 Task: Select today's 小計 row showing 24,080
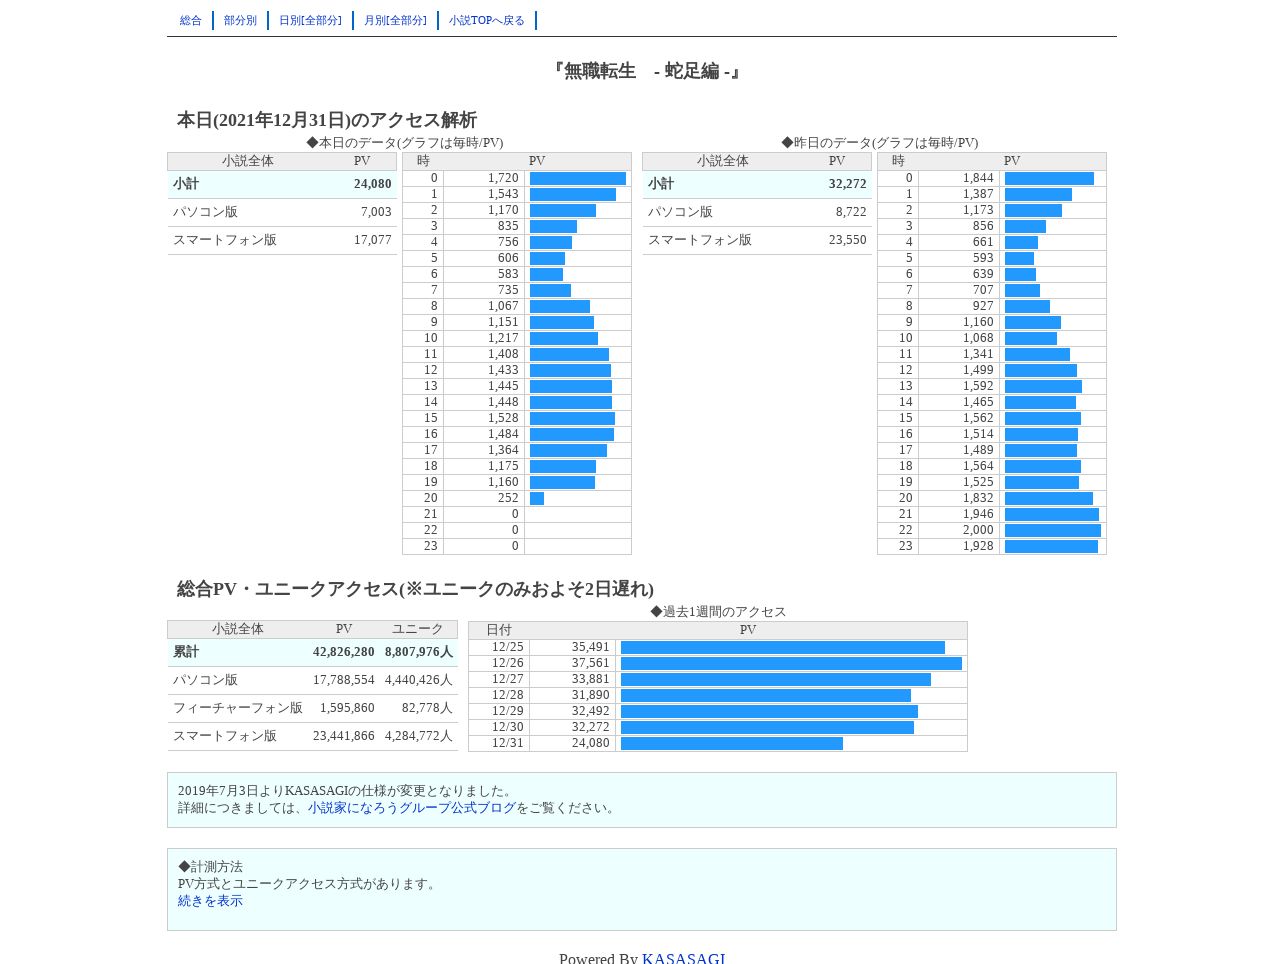(282, 184)
